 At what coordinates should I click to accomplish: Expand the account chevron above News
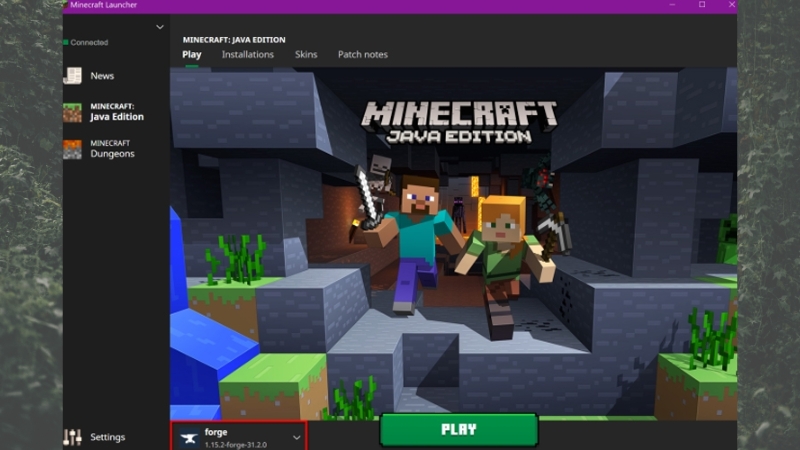[x=160, y=27]
